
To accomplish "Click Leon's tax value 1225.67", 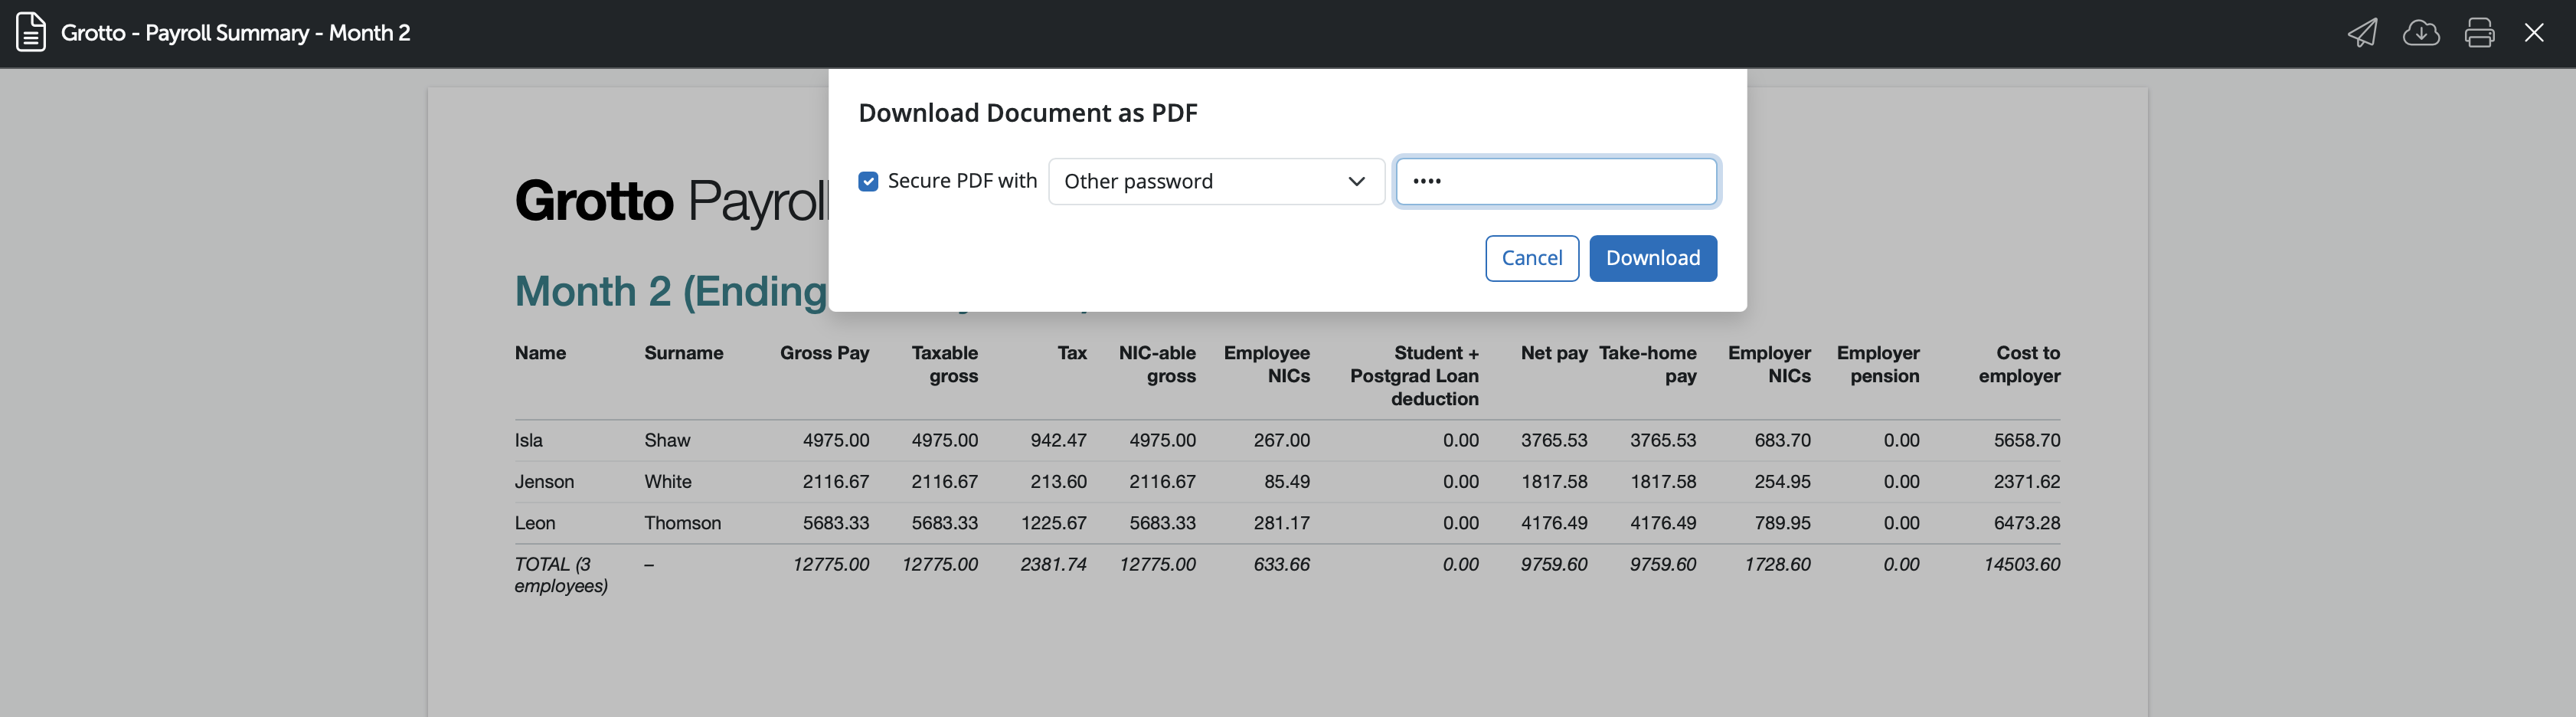I will pos(1053,523).
